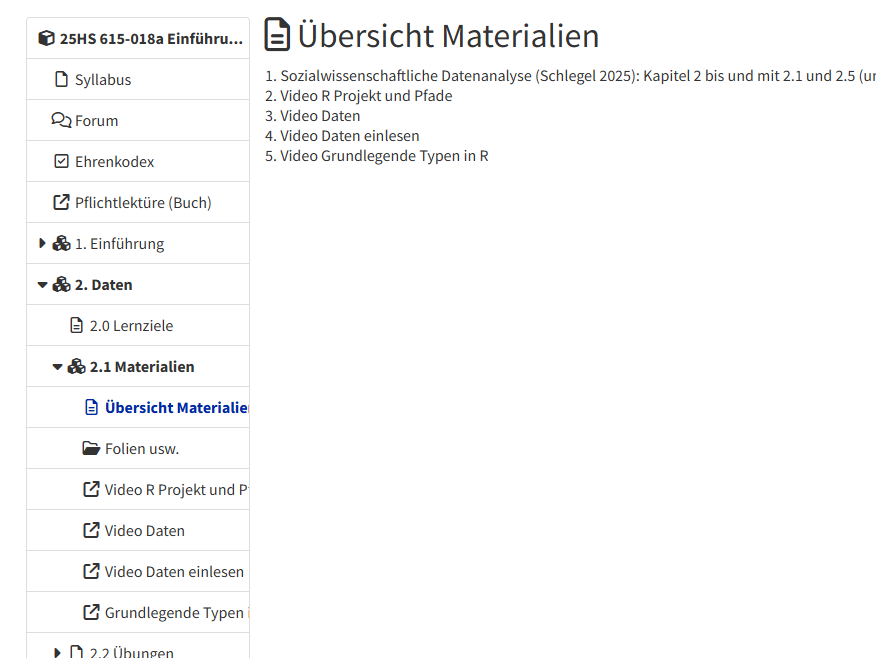Viewport: 876px width, 658px height.
Task: Open Video R Projekt und Pfade sidebar entry
Action: pyautogui.click(x=176, y=490)
